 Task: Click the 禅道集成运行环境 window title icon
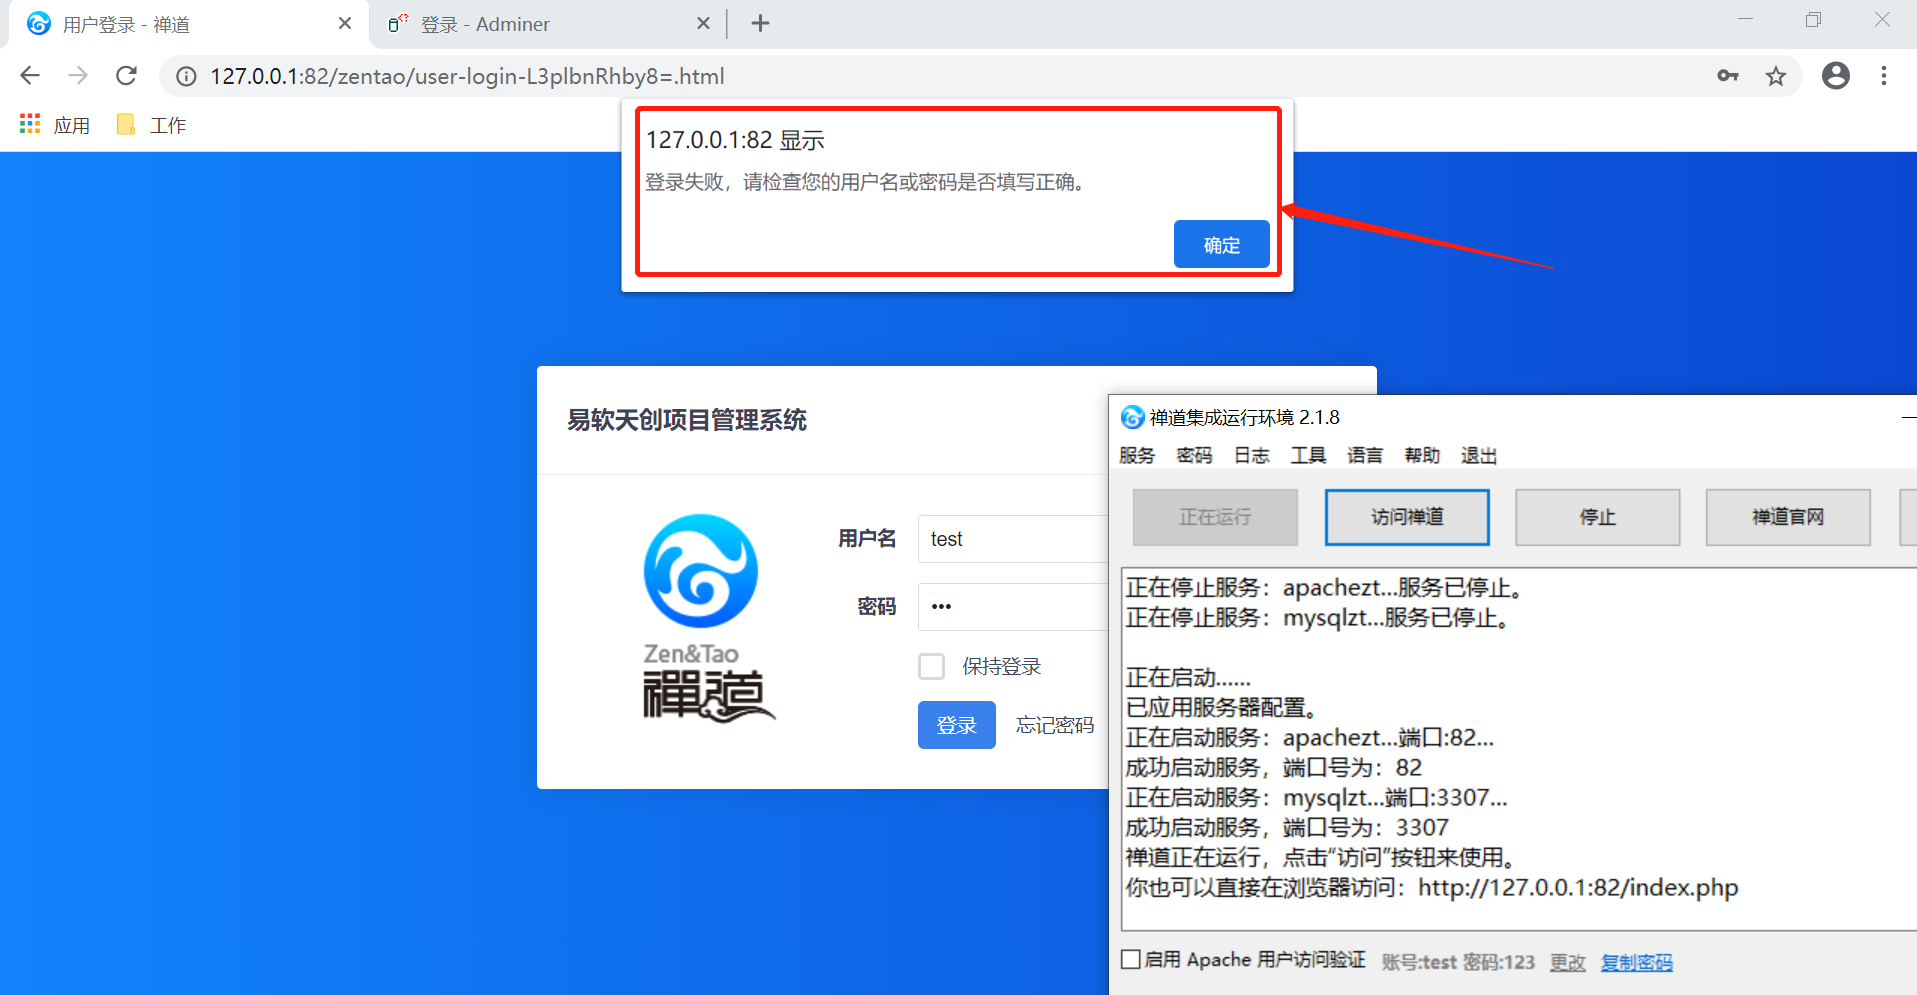[x=1132, y=417]
